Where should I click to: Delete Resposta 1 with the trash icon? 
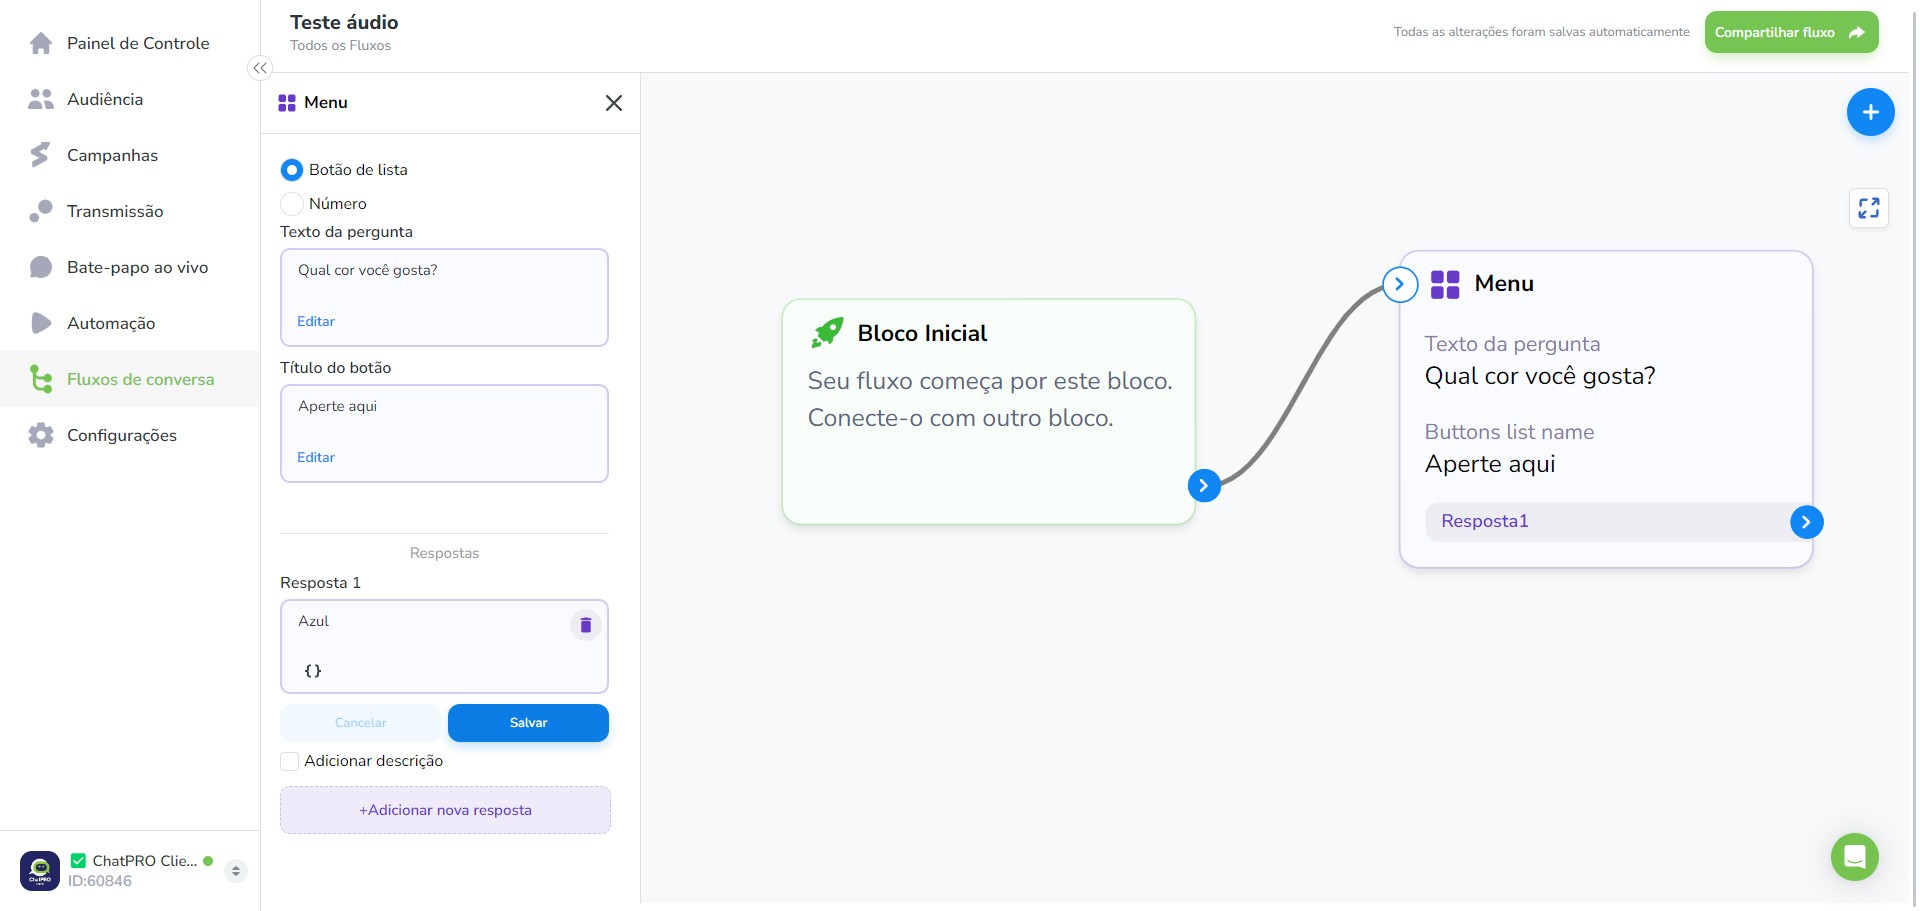[x=586, y=625]
